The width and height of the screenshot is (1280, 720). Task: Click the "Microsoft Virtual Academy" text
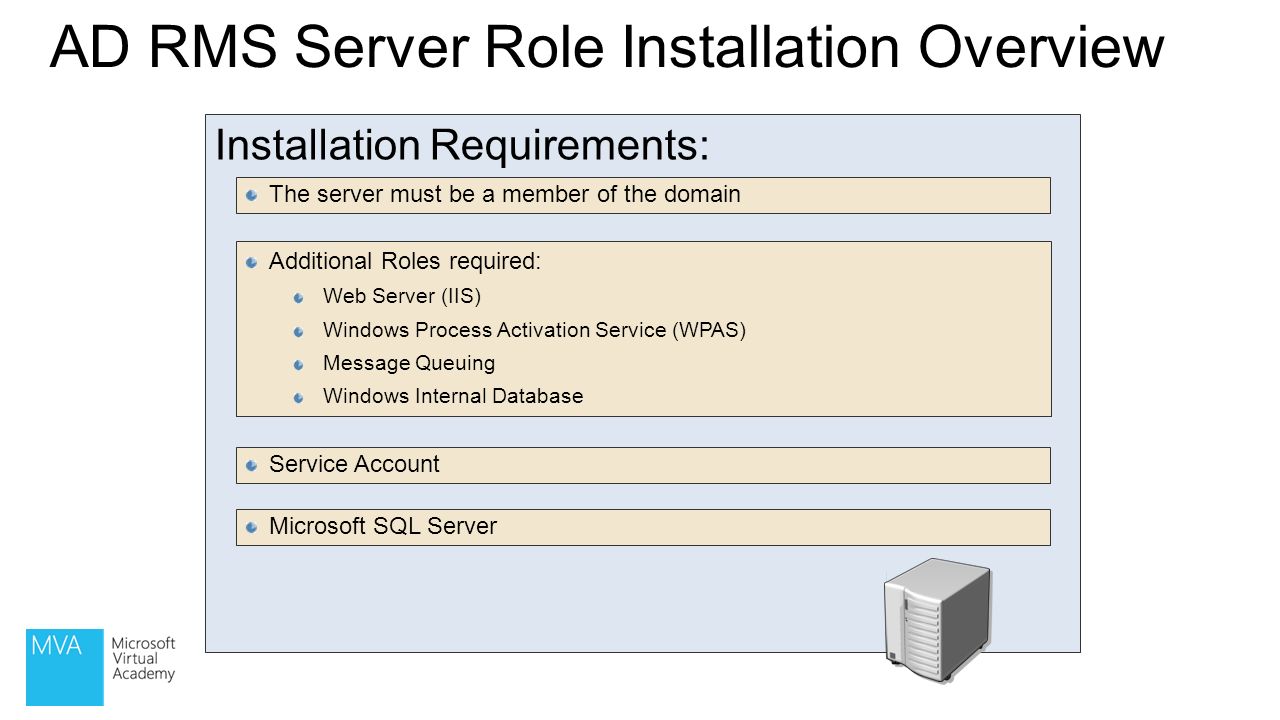click(x=143, y=659)
